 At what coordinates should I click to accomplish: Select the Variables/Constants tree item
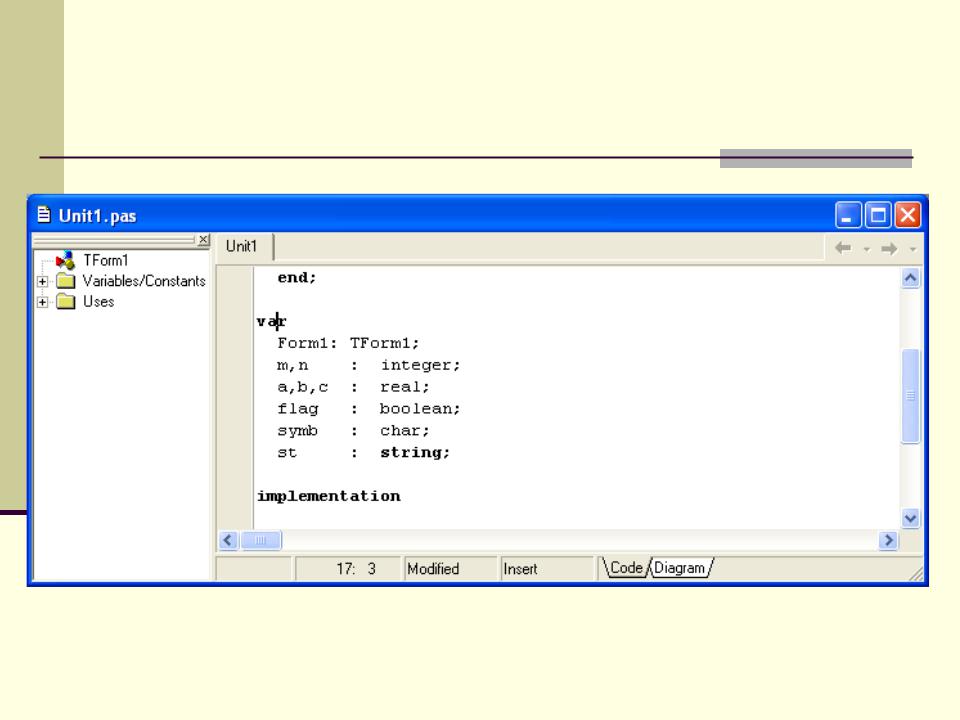pos(144,281)
